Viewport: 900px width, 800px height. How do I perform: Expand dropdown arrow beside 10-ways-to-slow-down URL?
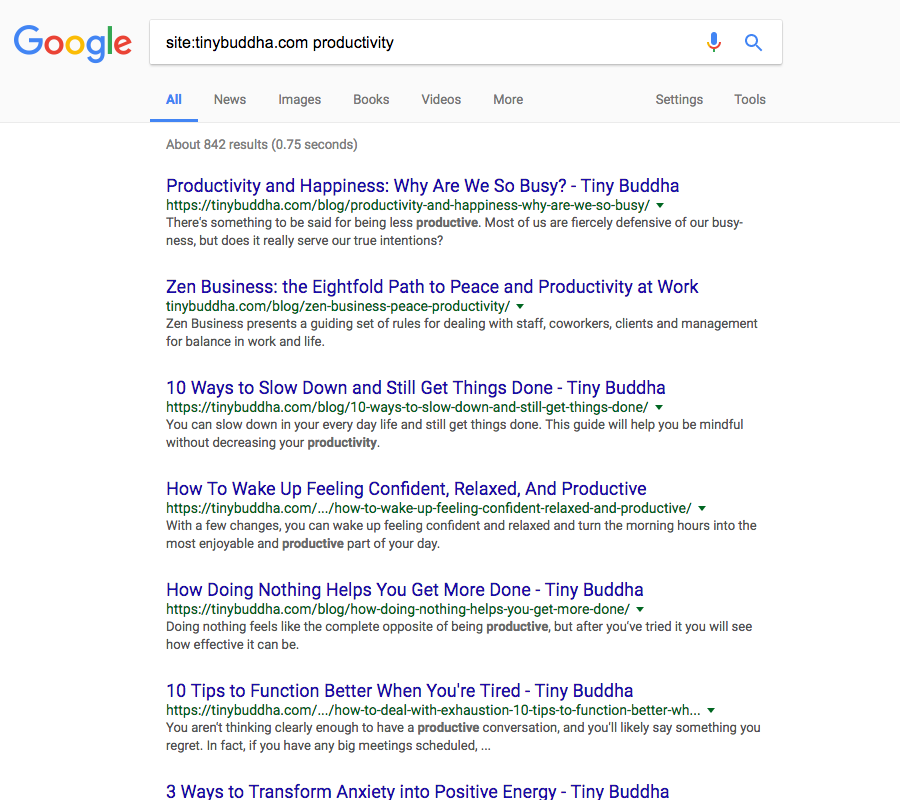click(659, 407)
